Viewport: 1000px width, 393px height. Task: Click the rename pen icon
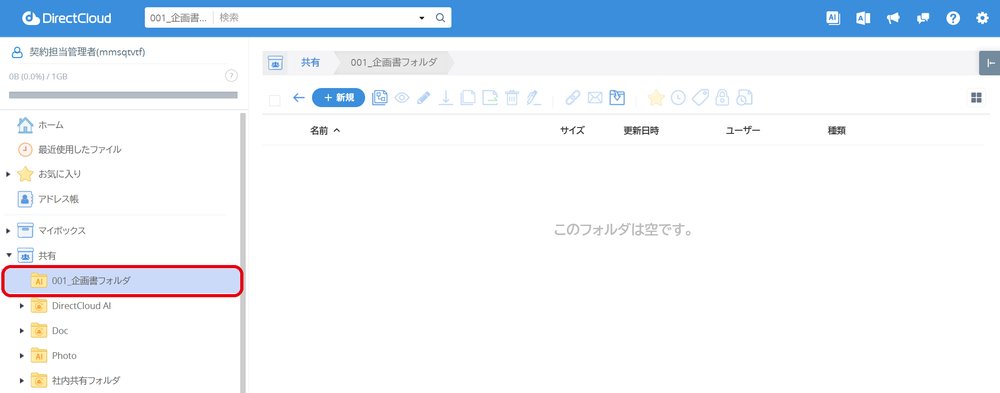coord(533,98)
